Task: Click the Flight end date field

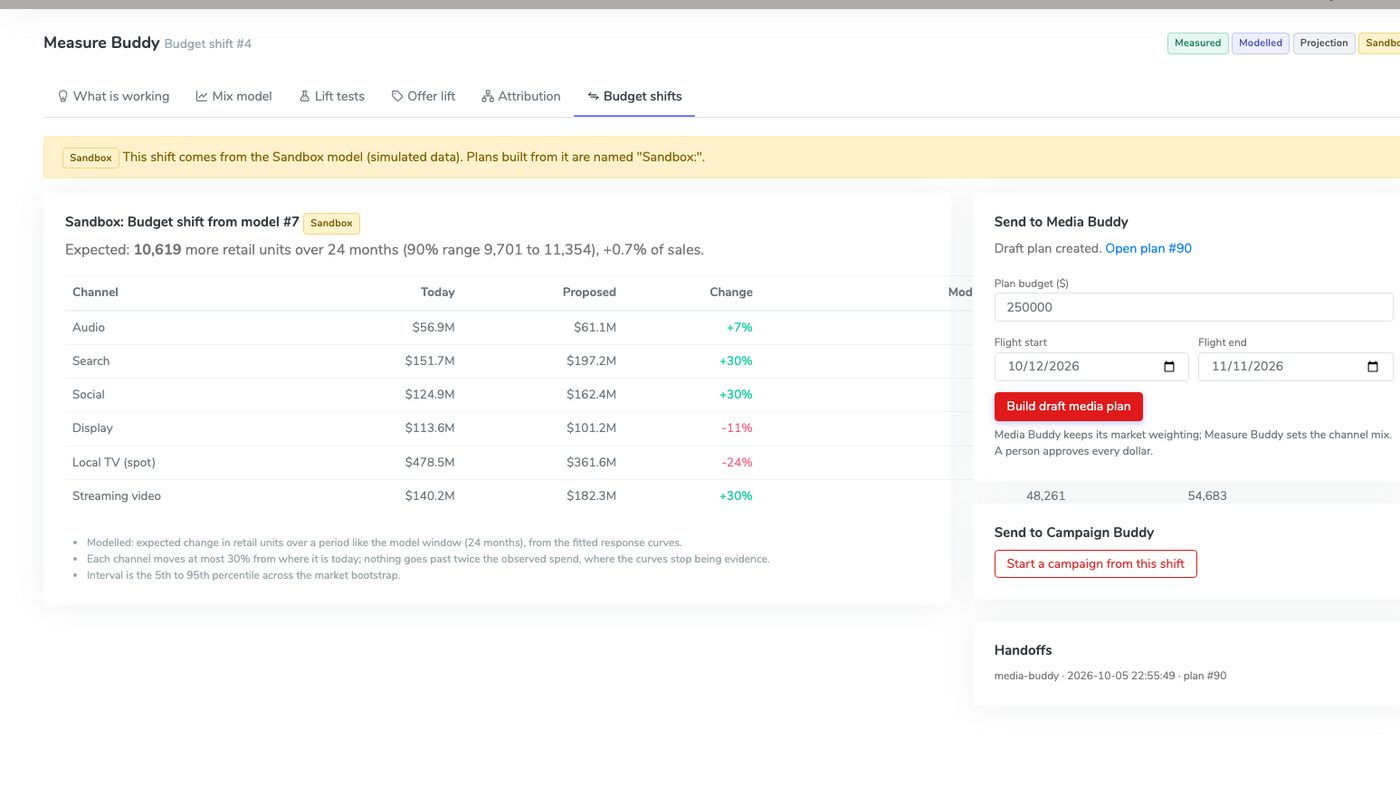Action: point(1295,367)
